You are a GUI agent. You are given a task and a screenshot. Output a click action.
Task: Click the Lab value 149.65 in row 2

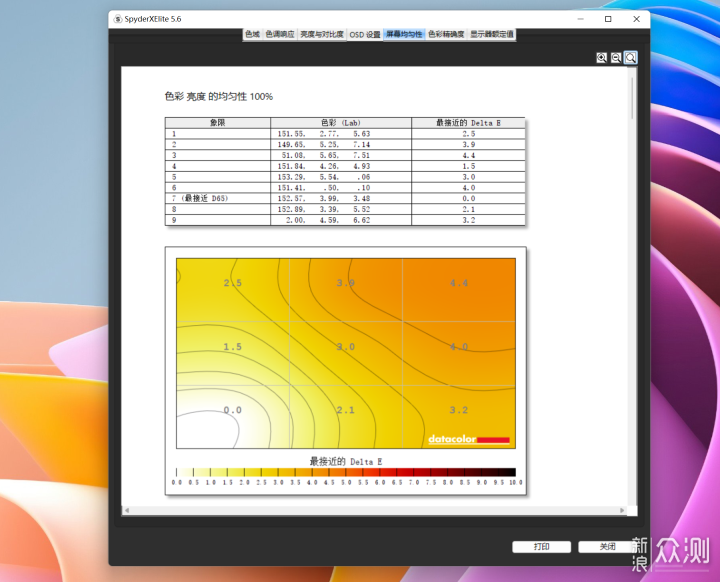coord(291,144)
